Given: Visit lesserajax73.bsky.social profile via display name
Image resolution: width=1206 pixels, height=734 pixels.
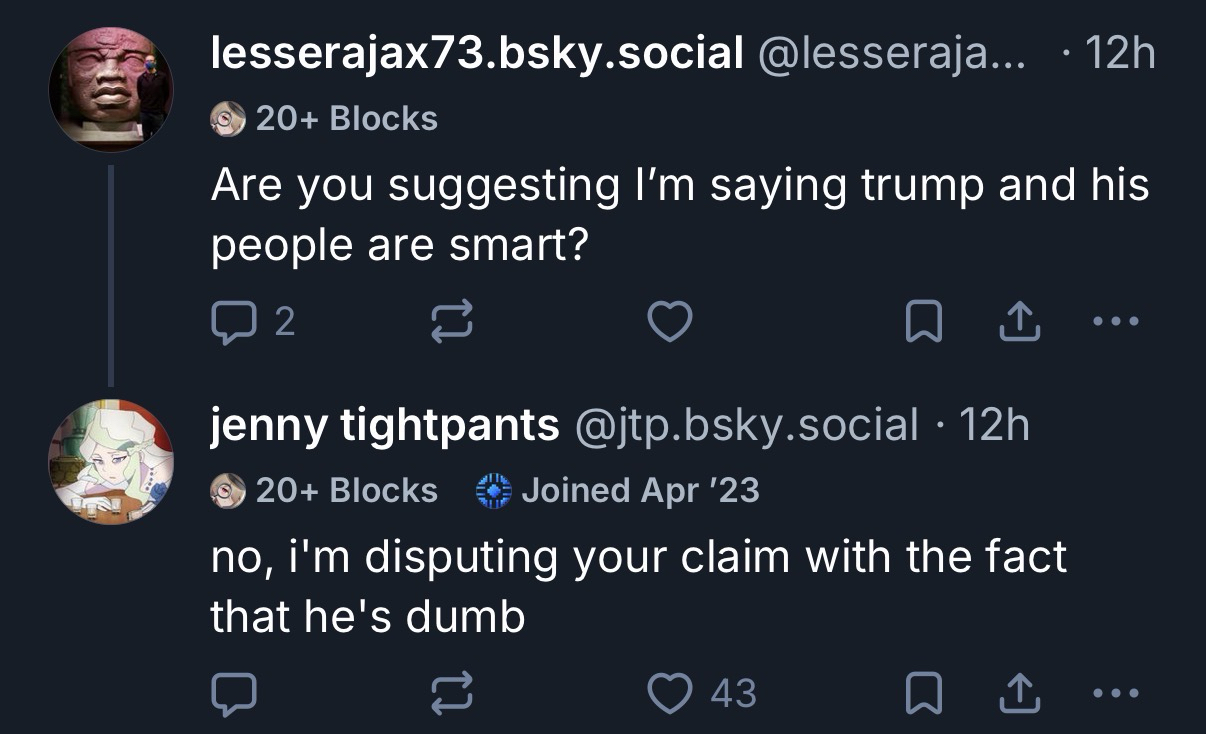Looking at the screenshot, I should click(x=476, y=52).
